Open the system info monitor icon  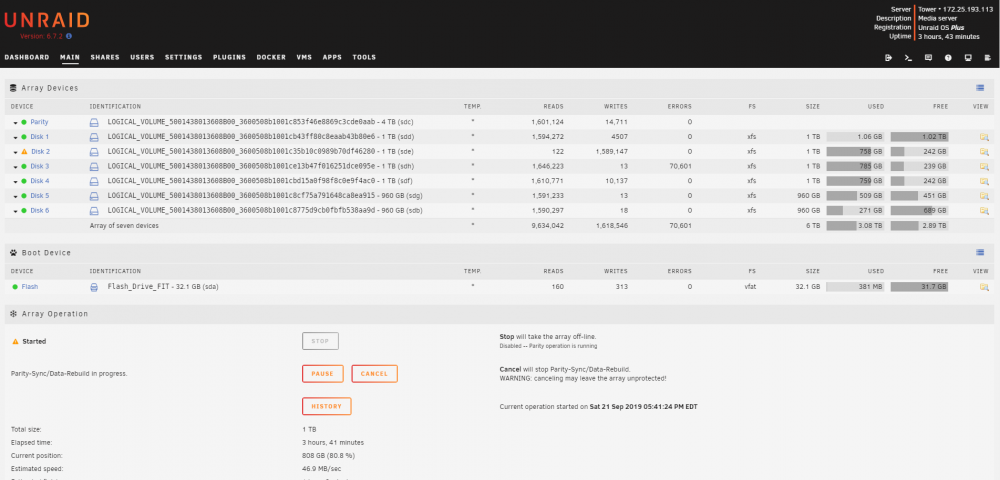(968, 57)
